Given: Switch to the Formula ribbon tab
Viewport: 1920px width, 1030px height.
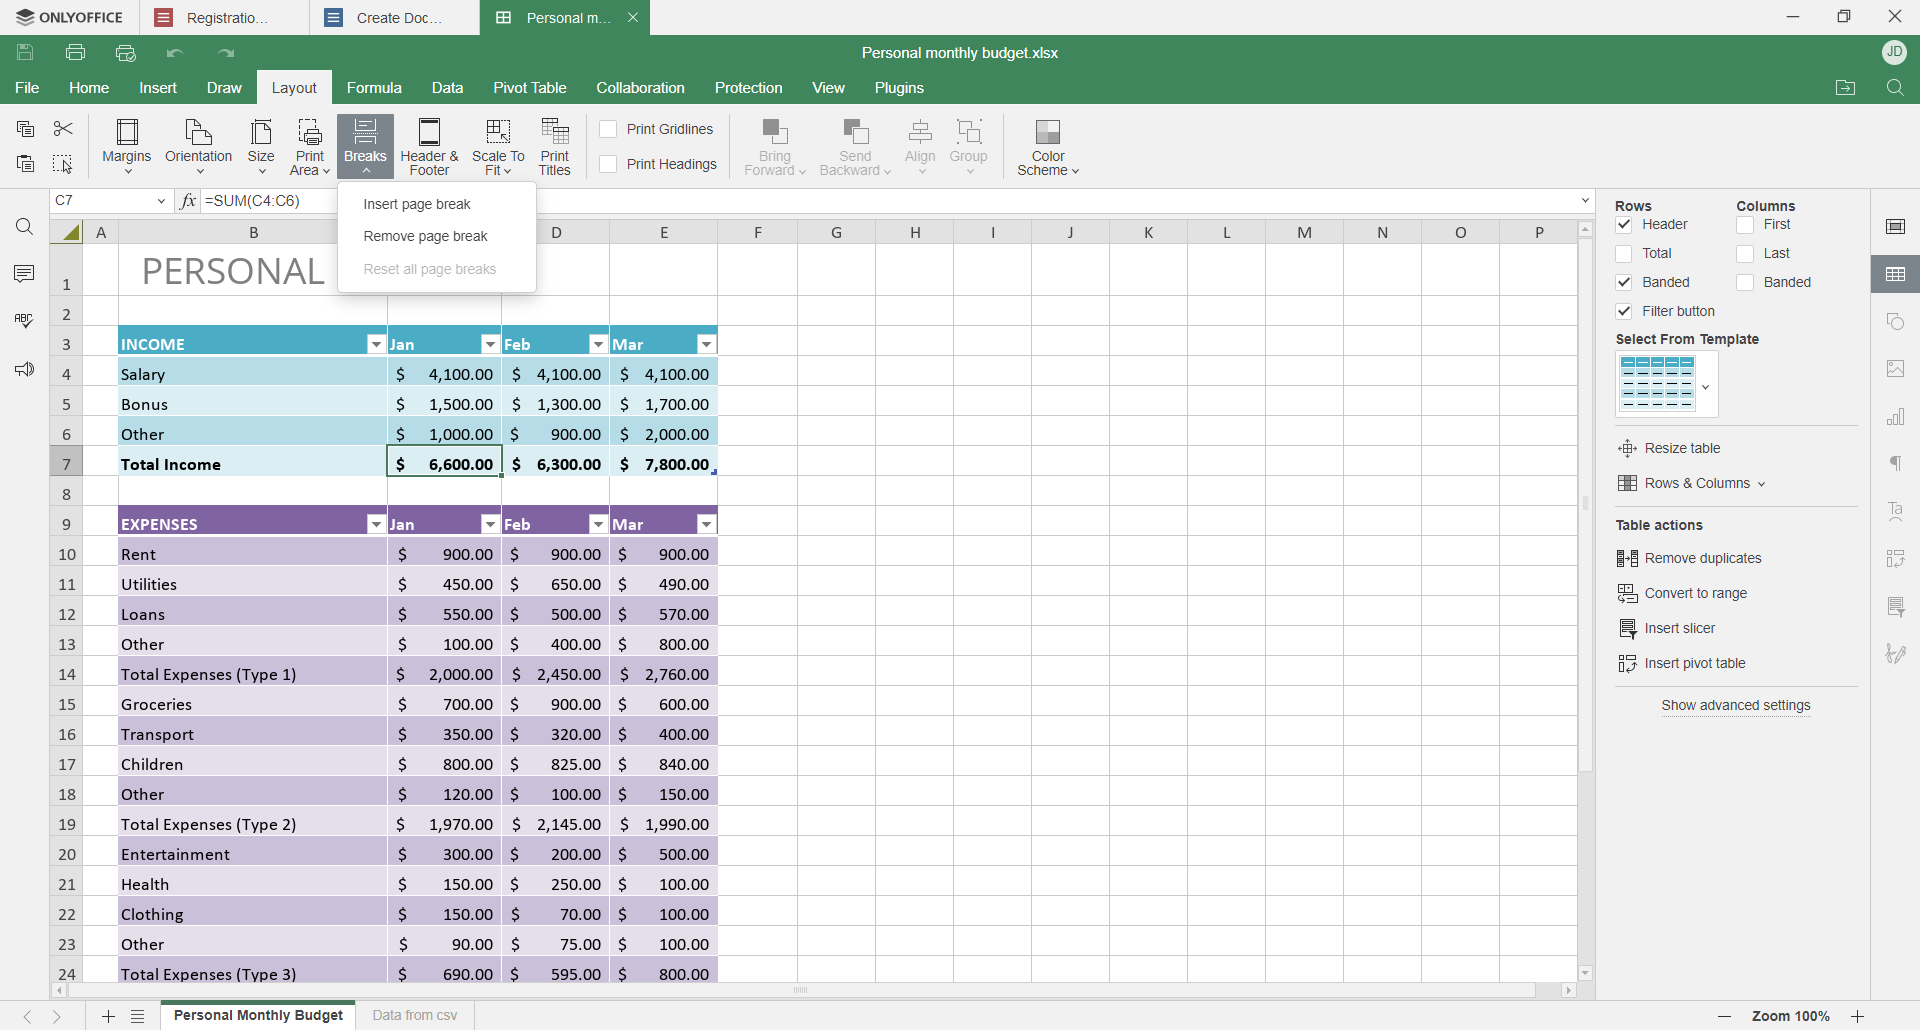Looking at the screenshot, I should [374, 87].
